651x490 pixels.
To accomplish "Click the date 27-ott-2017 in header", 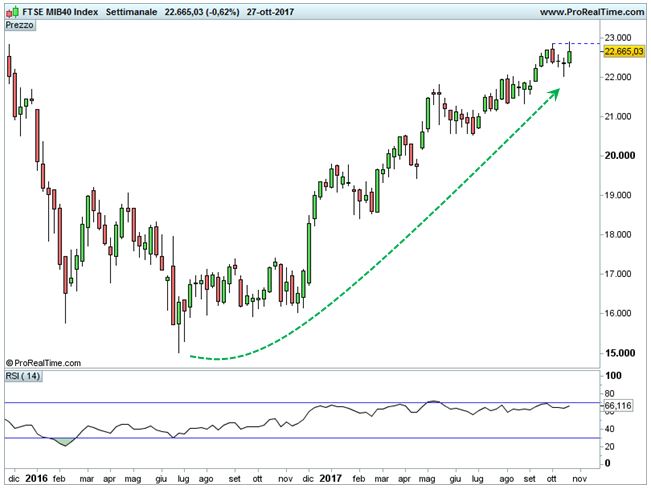I will [x=270, y=12].
